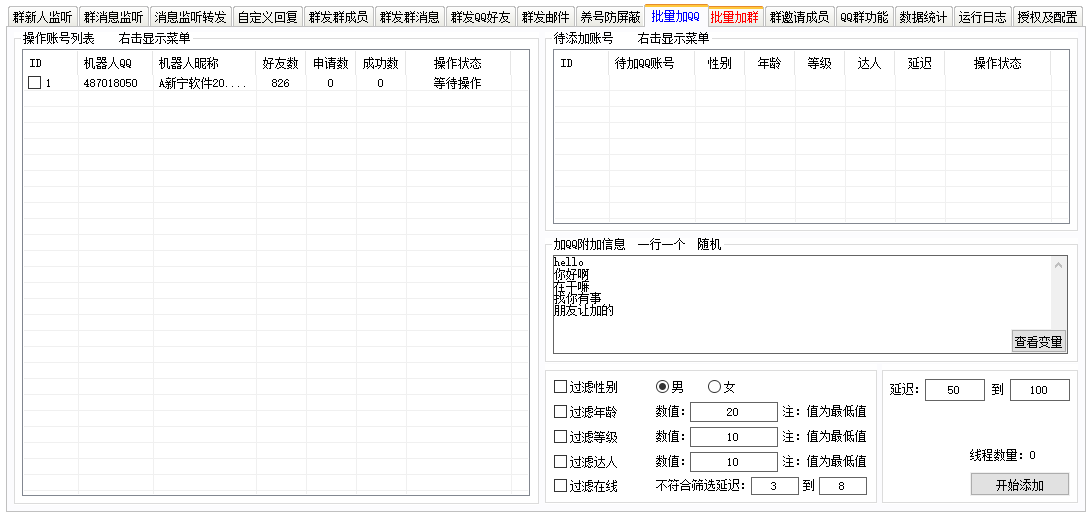Edit the 不符合筛选延迟 minimum field showing 3
The height and width of the screenshot is (518, 1089).
pyautogui.click(x=774, y=486)
